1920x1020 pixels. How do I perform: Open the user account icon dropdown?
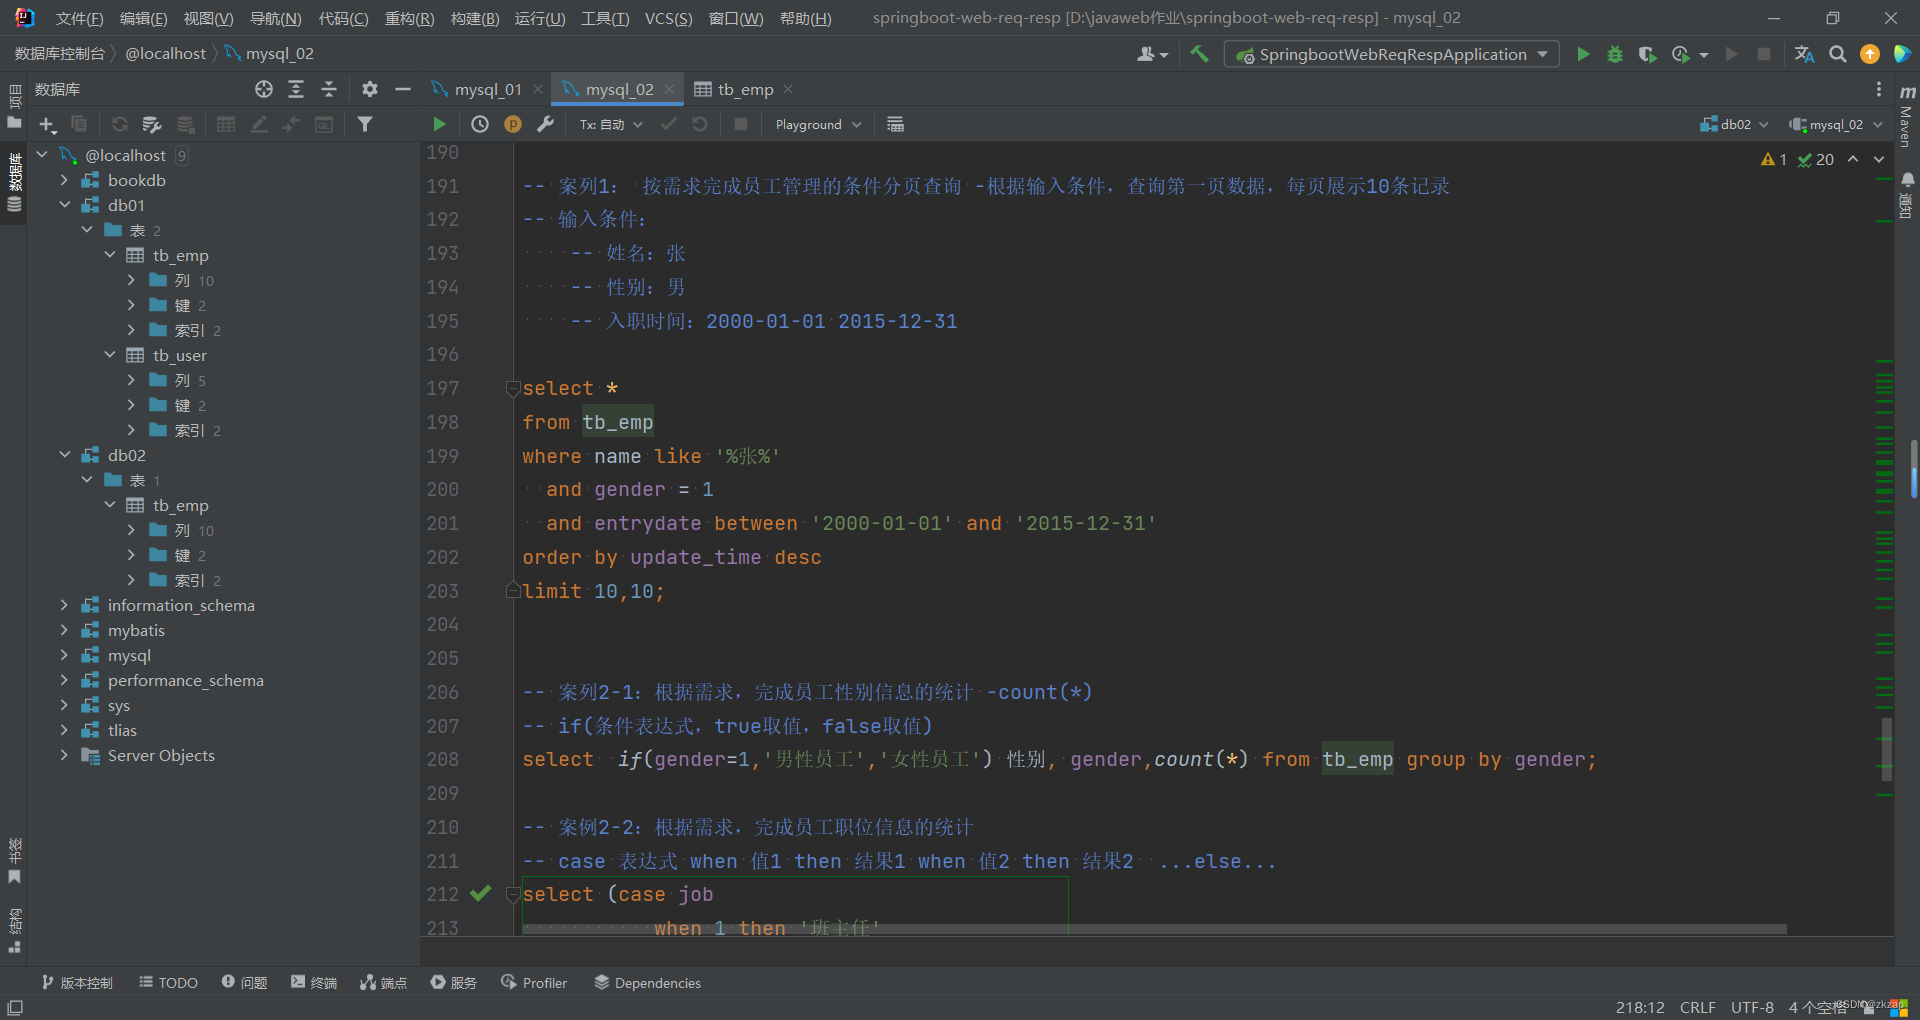click(x=1152, y=54)
